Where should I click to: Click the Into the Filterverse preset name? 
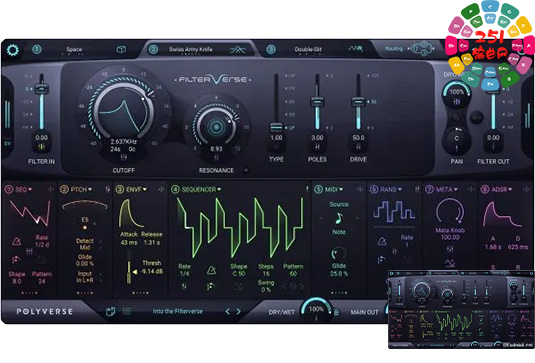(177, 311)
